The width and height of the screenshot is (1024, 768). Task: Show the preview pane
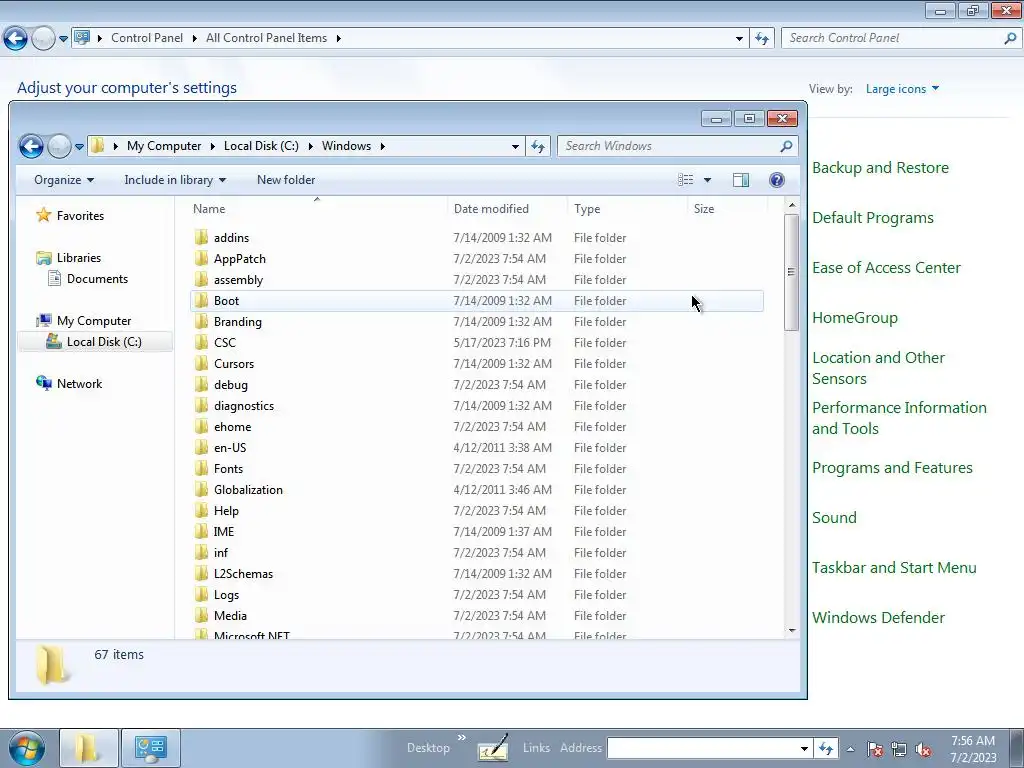tap(741, 180)
